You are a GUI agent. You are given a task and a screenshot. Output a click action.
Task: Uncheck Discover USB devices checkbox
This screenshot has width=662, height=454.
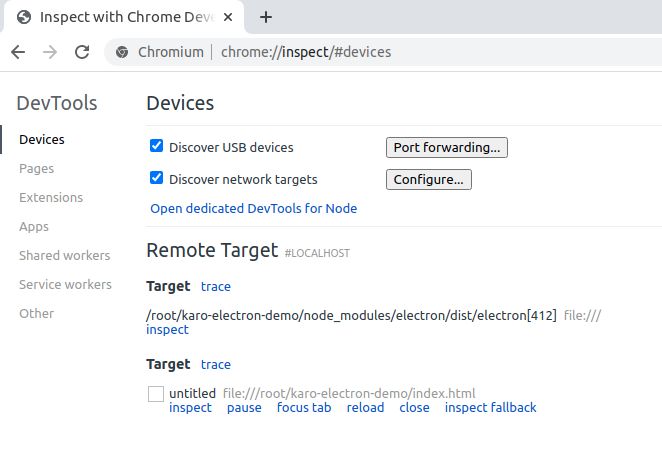156,146
